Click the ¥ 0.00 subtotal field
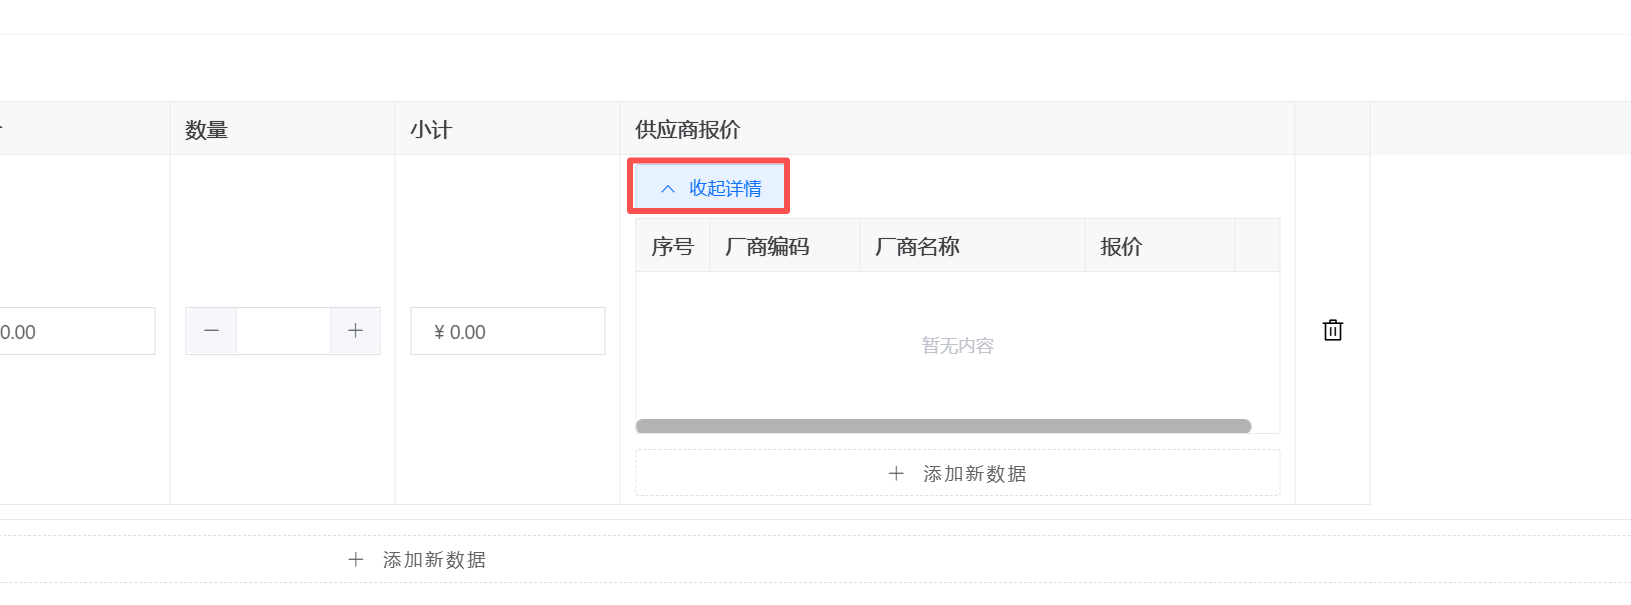The height and width of the screenshot is (605, 1631). point(507,331)
